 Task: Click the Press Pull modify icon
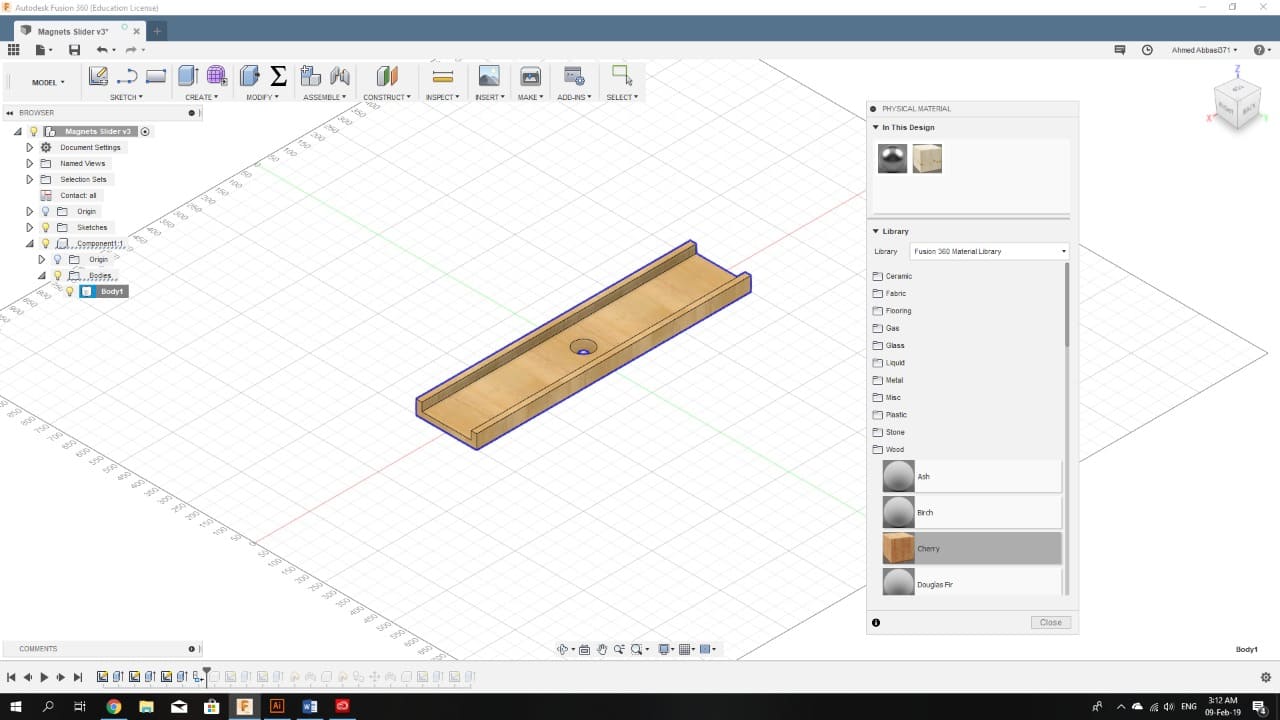tap(250, 76)
